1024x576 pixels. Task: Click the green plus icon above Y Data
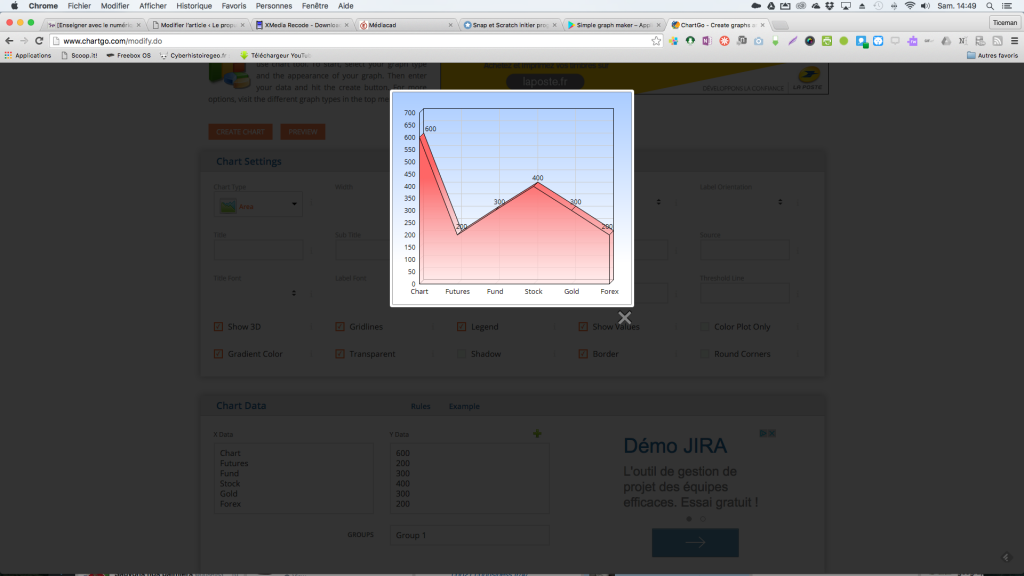pyautogui.click(x=537, y=433)
